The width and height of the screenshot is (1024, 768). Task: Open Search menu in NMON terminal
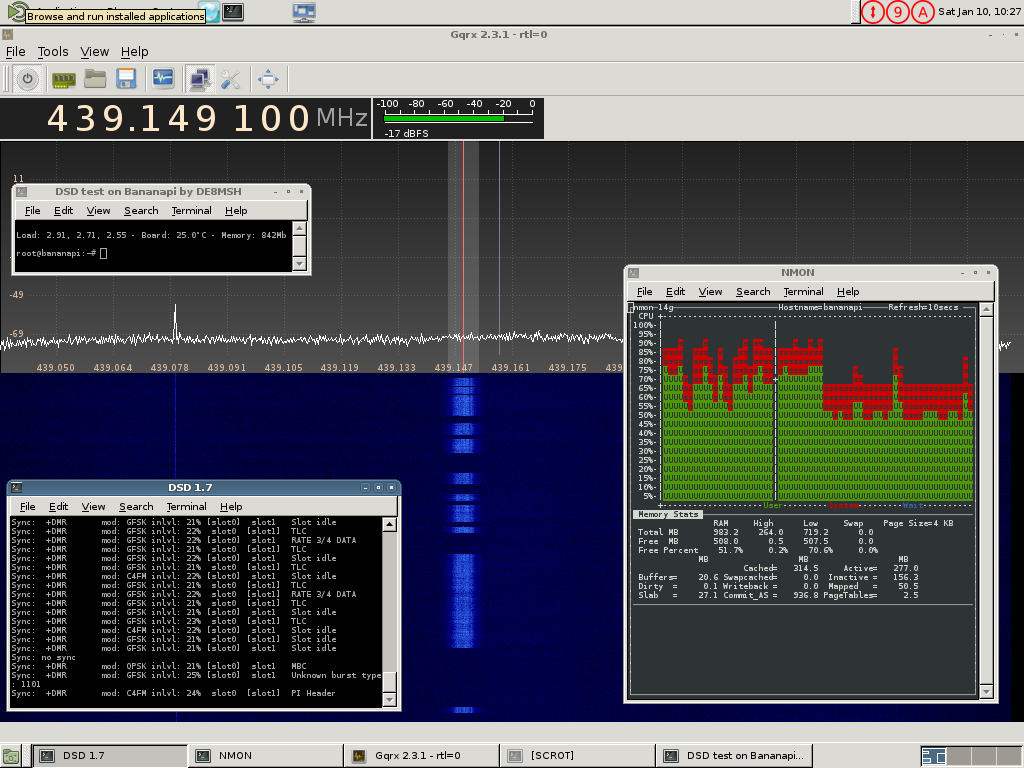(753, 292)
